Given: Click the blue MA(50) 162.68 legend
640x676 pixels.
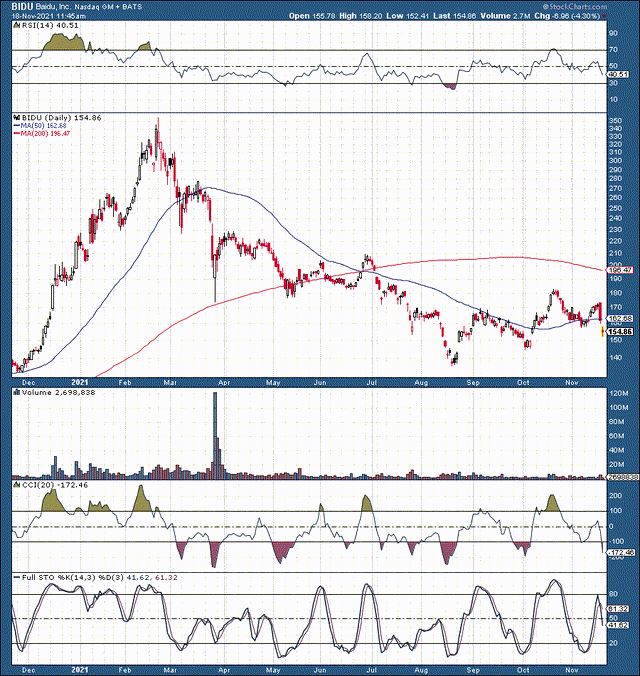Looking at the screenshot, I should click(40, 125).
